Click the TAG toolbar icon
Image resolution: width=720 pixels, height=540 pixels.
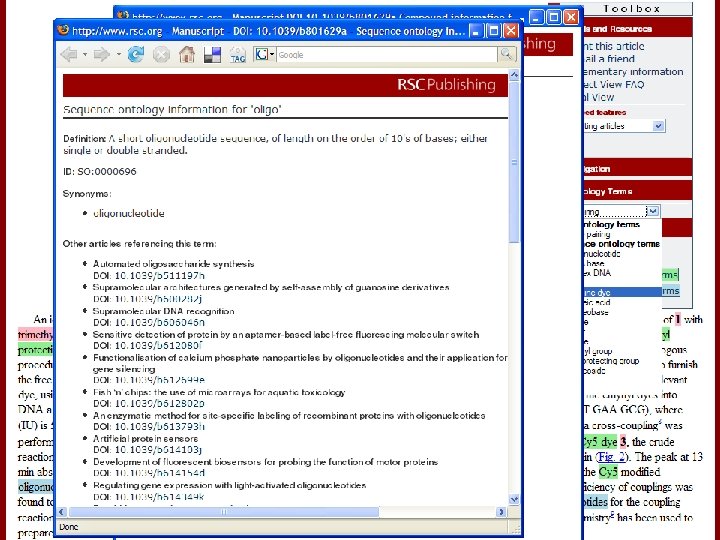tap(238, 55)
